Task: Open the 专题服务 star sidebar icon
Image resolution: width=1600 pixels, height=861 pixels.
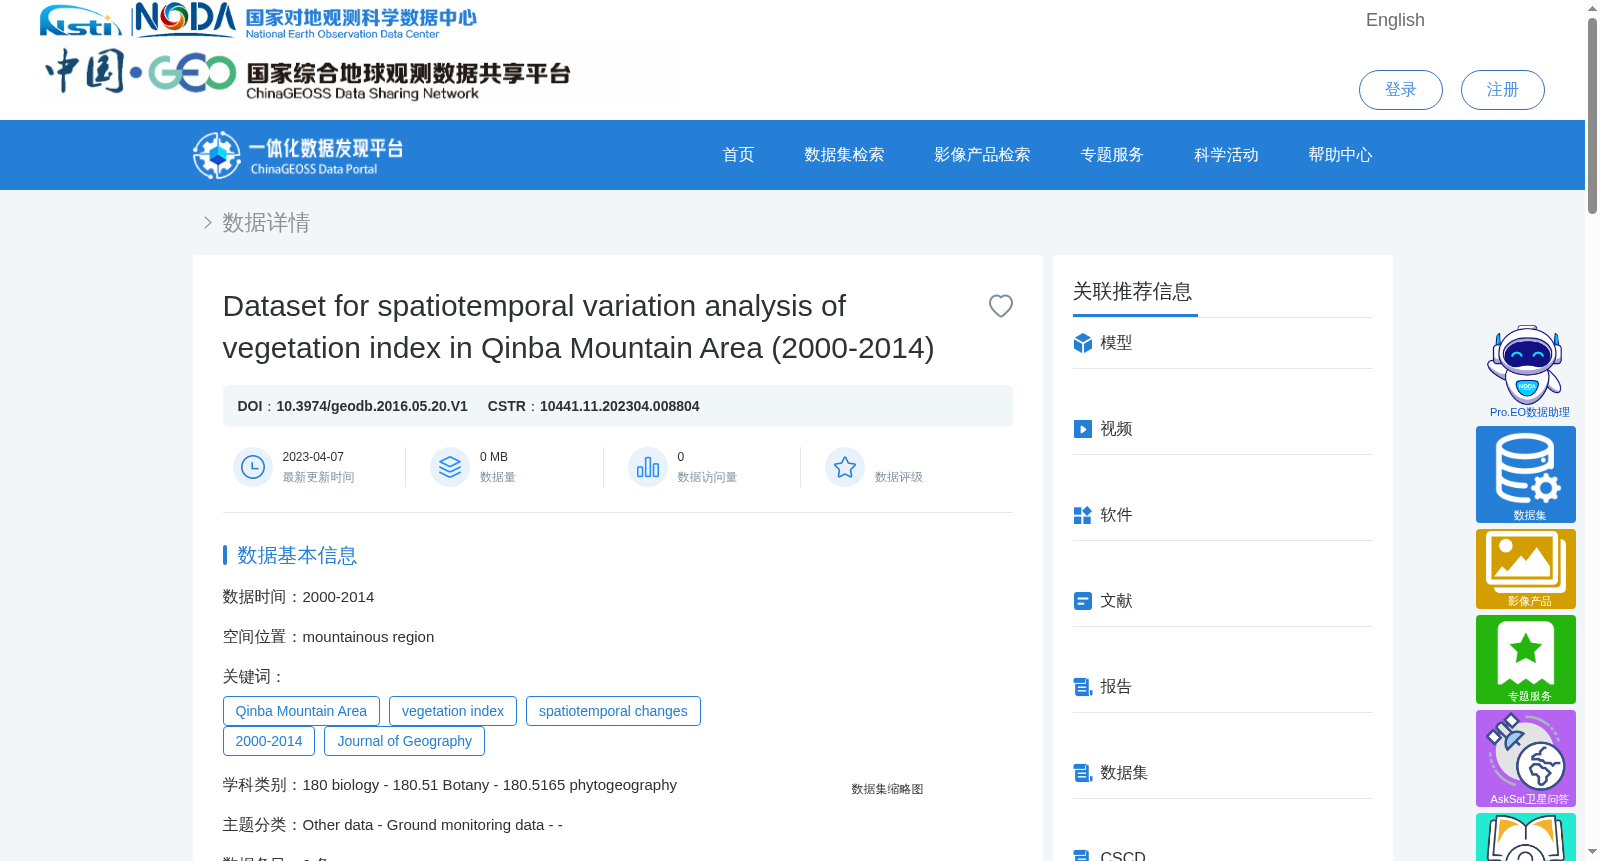Action: (x=1526, y=659)
